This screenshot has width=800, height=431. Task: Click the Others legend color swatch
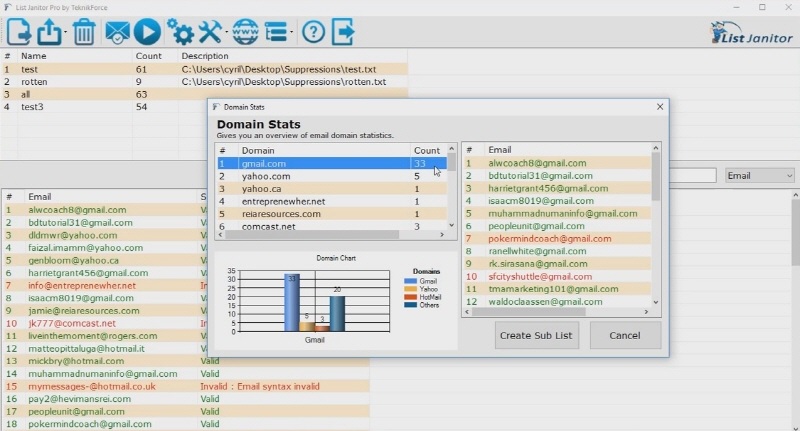tap(410, 305)
